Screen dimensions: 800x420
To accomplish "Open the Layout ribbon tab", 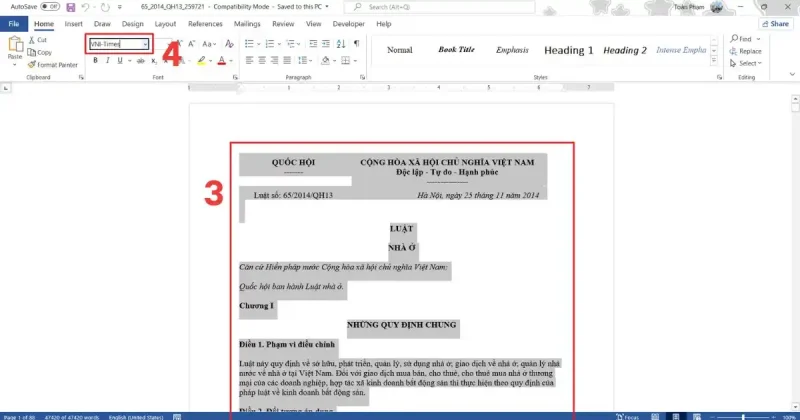I will (x=165, y=24).
